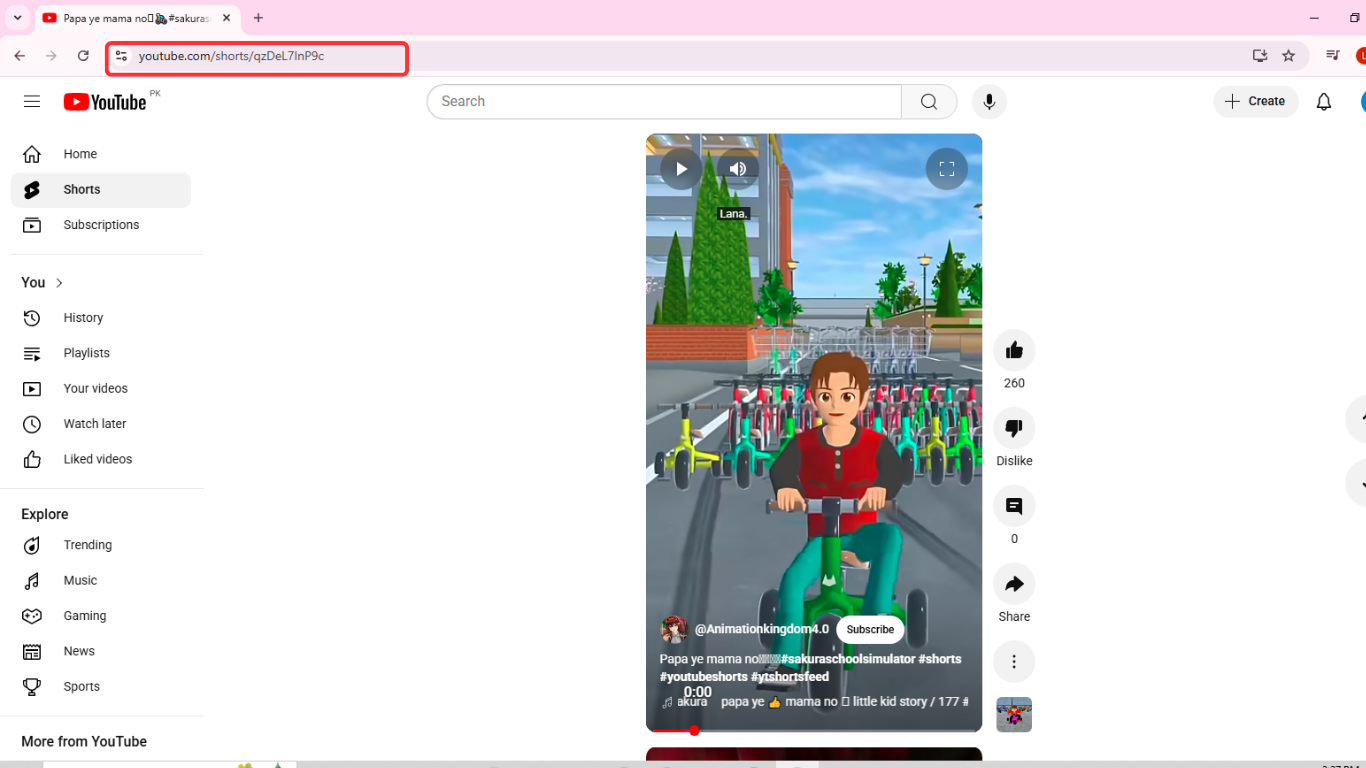Click the #youtubeshorts hashtag

coord(704,677)
